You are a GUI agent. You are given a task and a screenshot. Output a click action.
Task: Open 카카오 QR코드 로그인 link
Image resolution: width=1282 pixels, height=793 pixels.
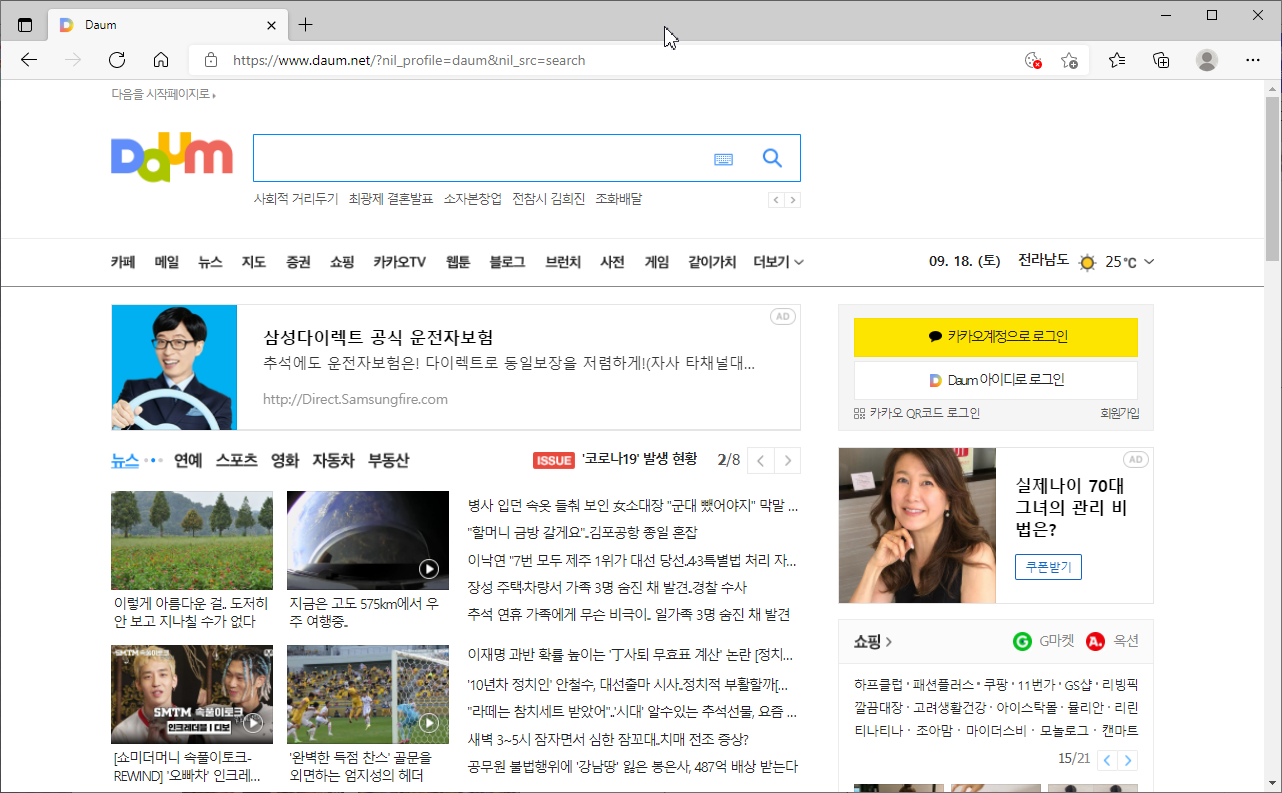pos(917,413)
